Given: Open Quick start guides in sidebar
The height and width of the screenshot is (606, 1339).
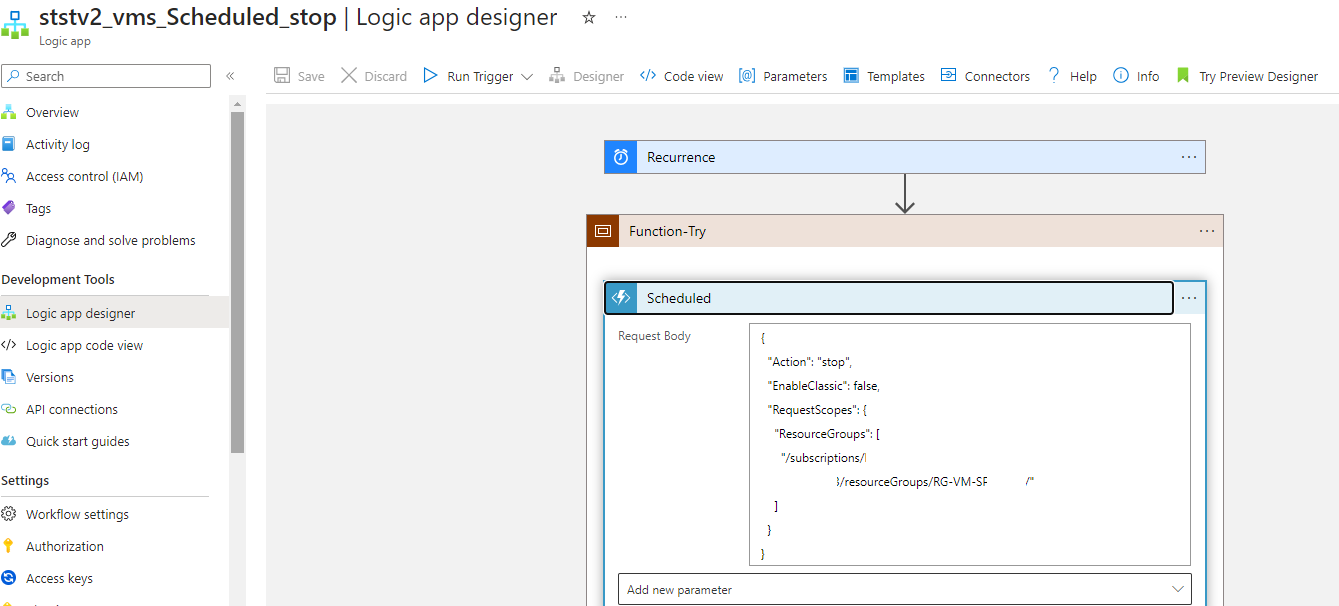Looking at the screenshot, I should 78,441.
